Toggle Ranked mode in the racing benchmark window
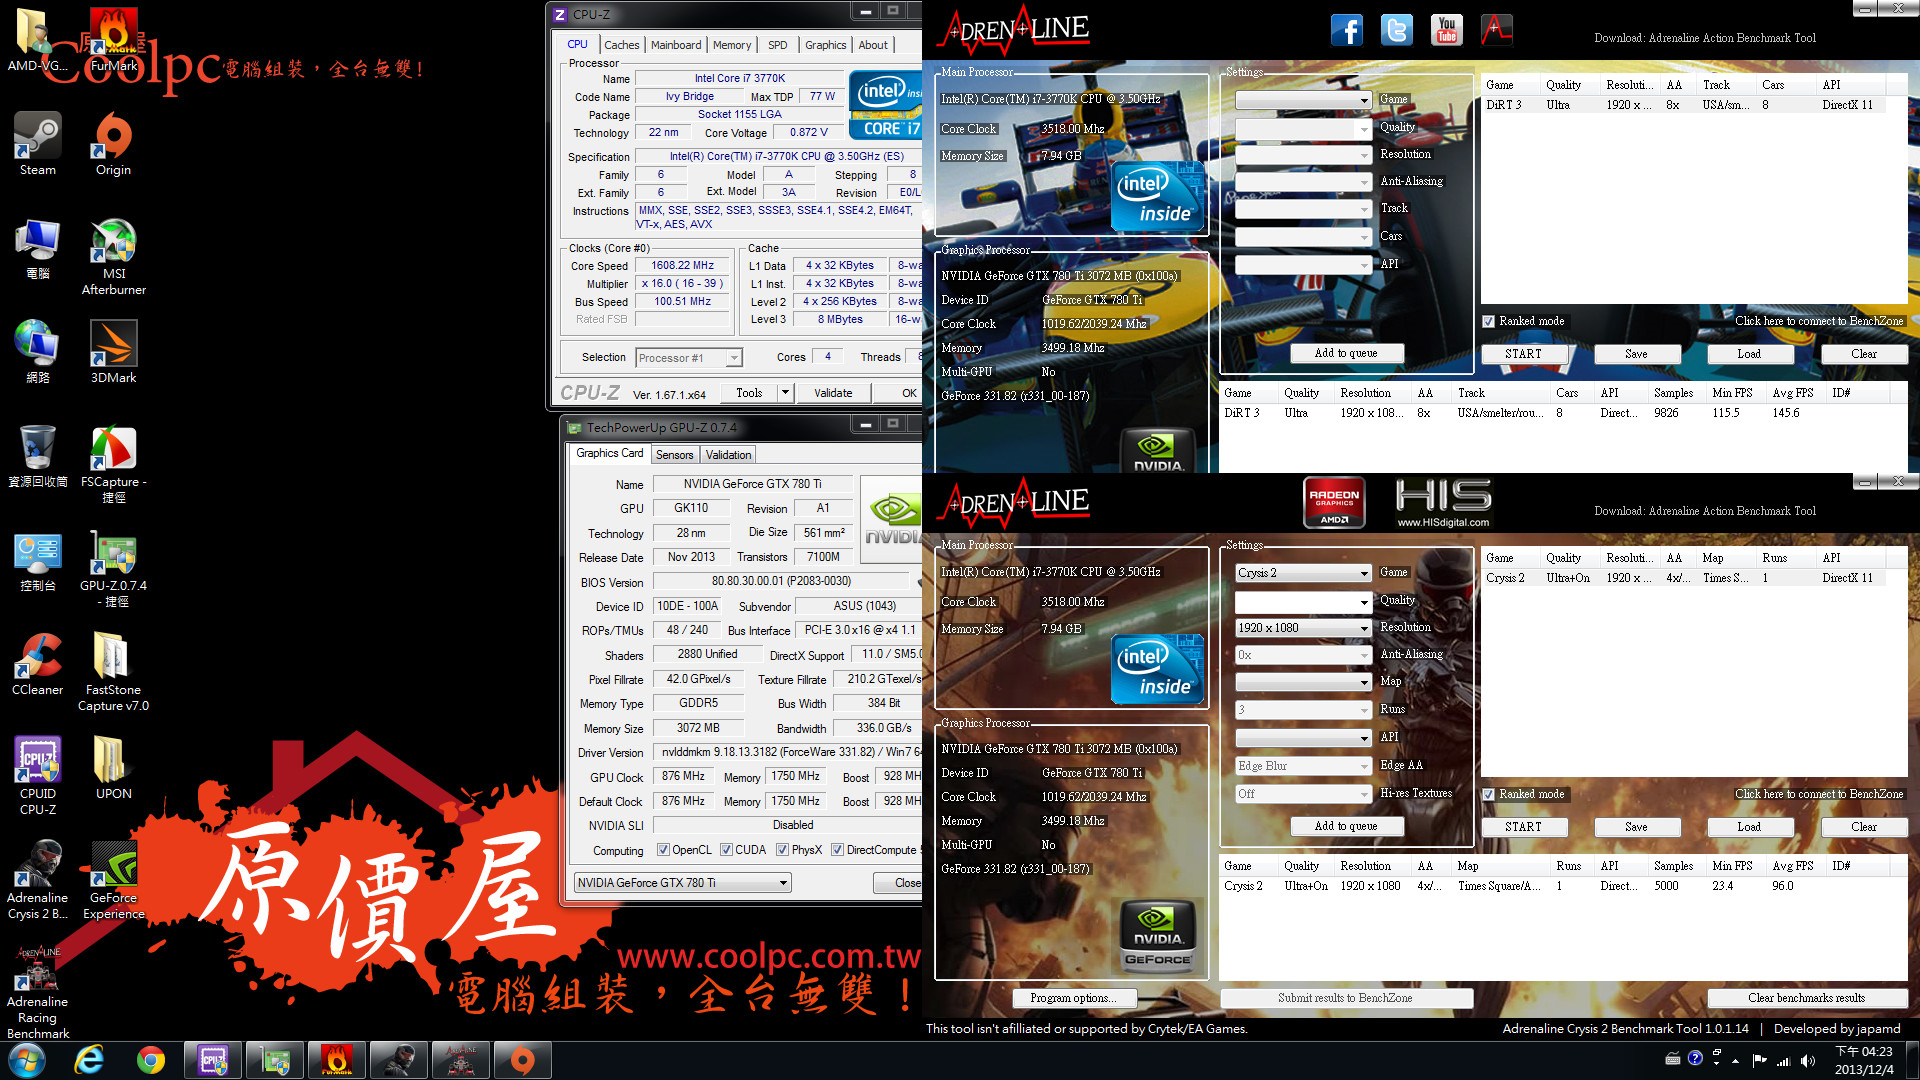The width and height of the screenshot is (1920, 1080). pyautogui.click(x=1489, y=321)
